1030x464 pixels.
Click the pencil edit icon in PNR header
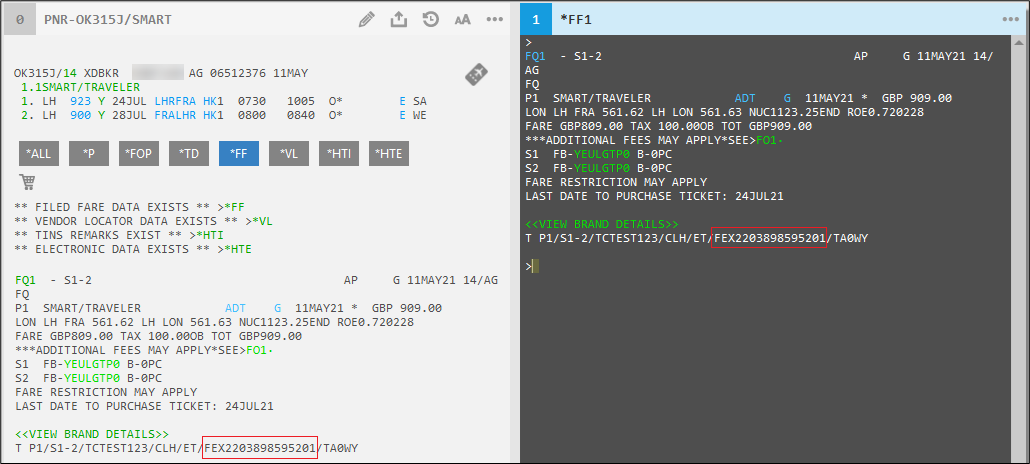pyautogui.click(x=367, y=19)
